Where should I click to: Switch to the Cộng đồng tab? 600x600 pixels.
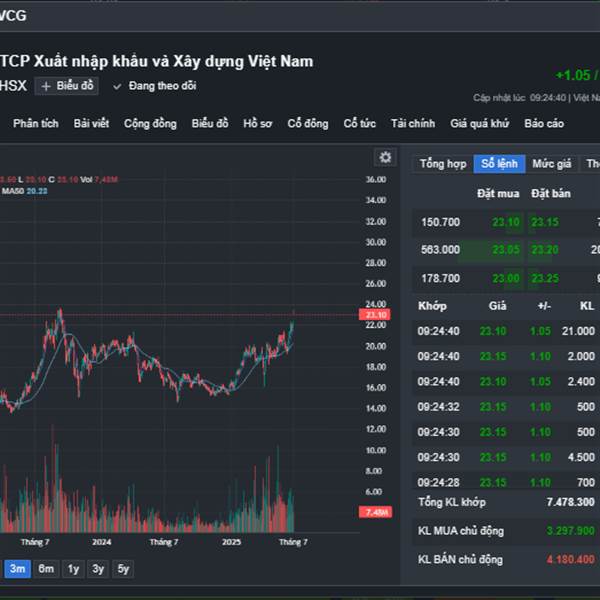point(150,124)
